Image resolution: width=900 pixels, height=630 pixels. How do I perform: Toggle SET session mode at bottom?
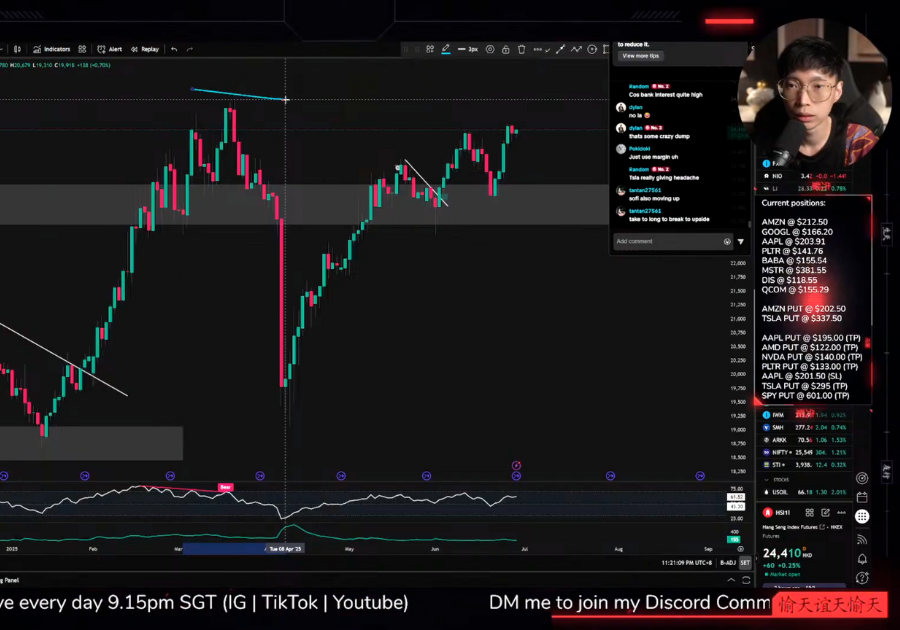[745, 563]
